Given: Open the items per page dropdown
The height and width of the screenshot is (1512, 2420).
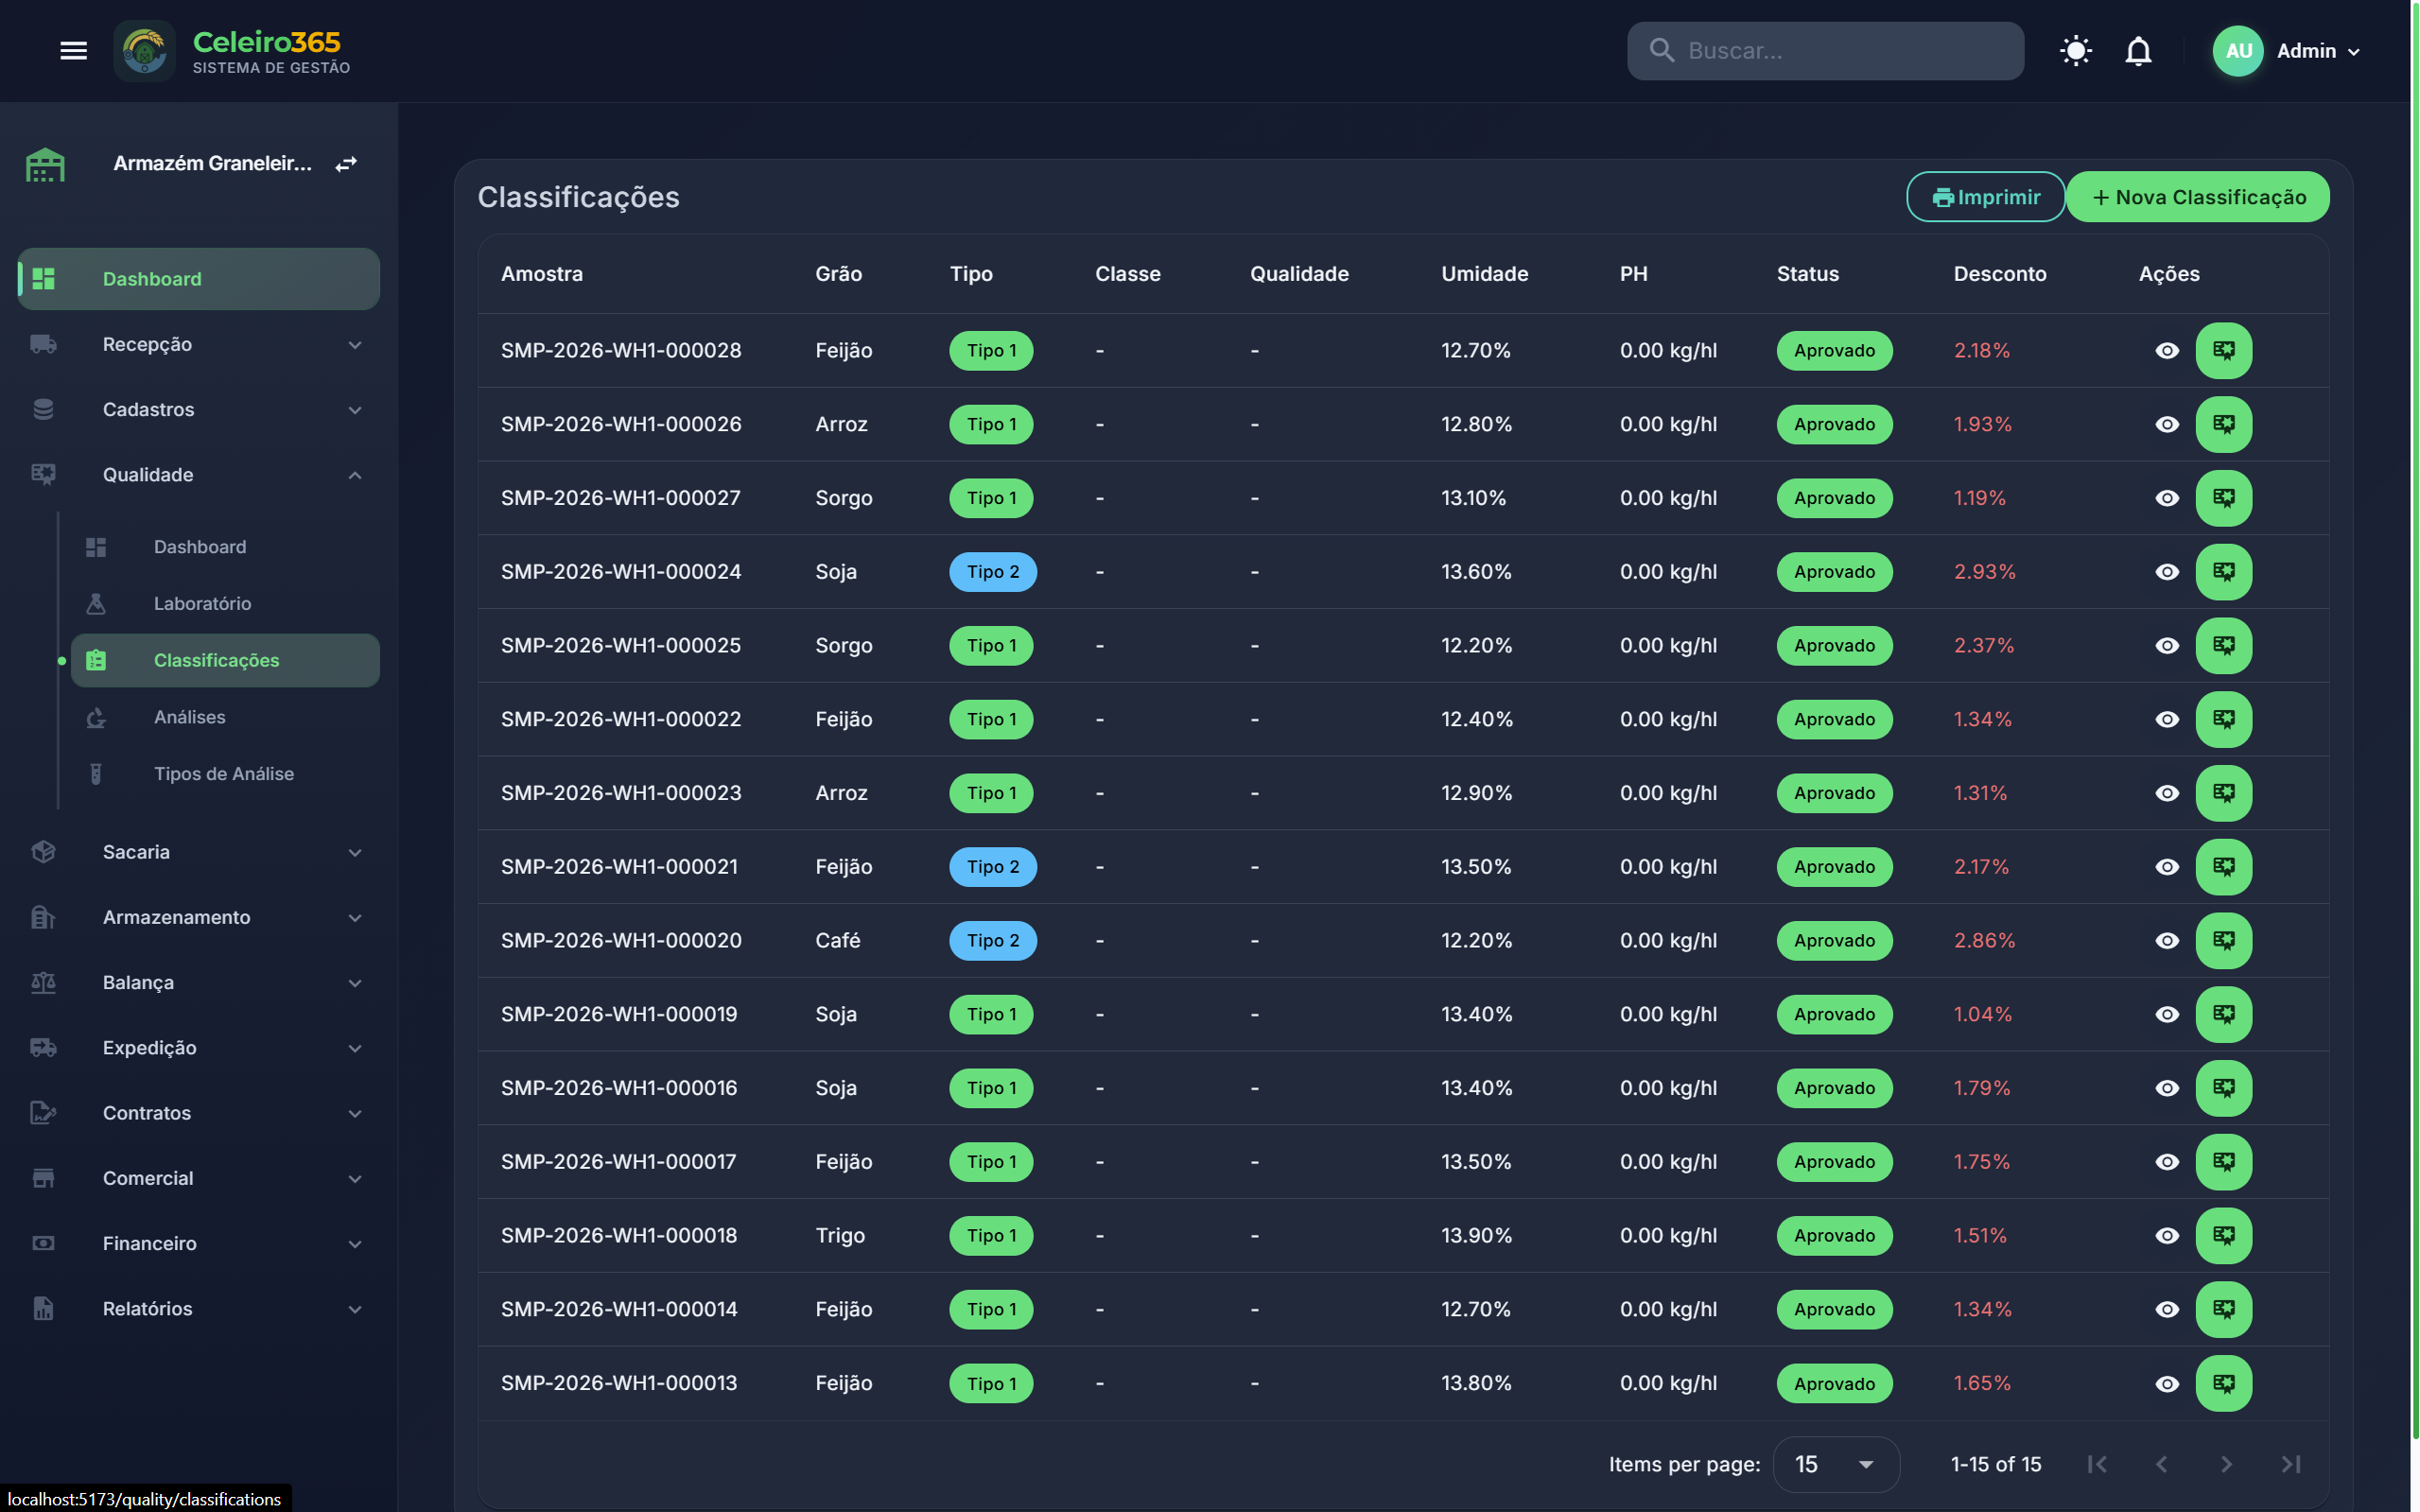Looking at the screenshot, I should tap(1835, 1464).
